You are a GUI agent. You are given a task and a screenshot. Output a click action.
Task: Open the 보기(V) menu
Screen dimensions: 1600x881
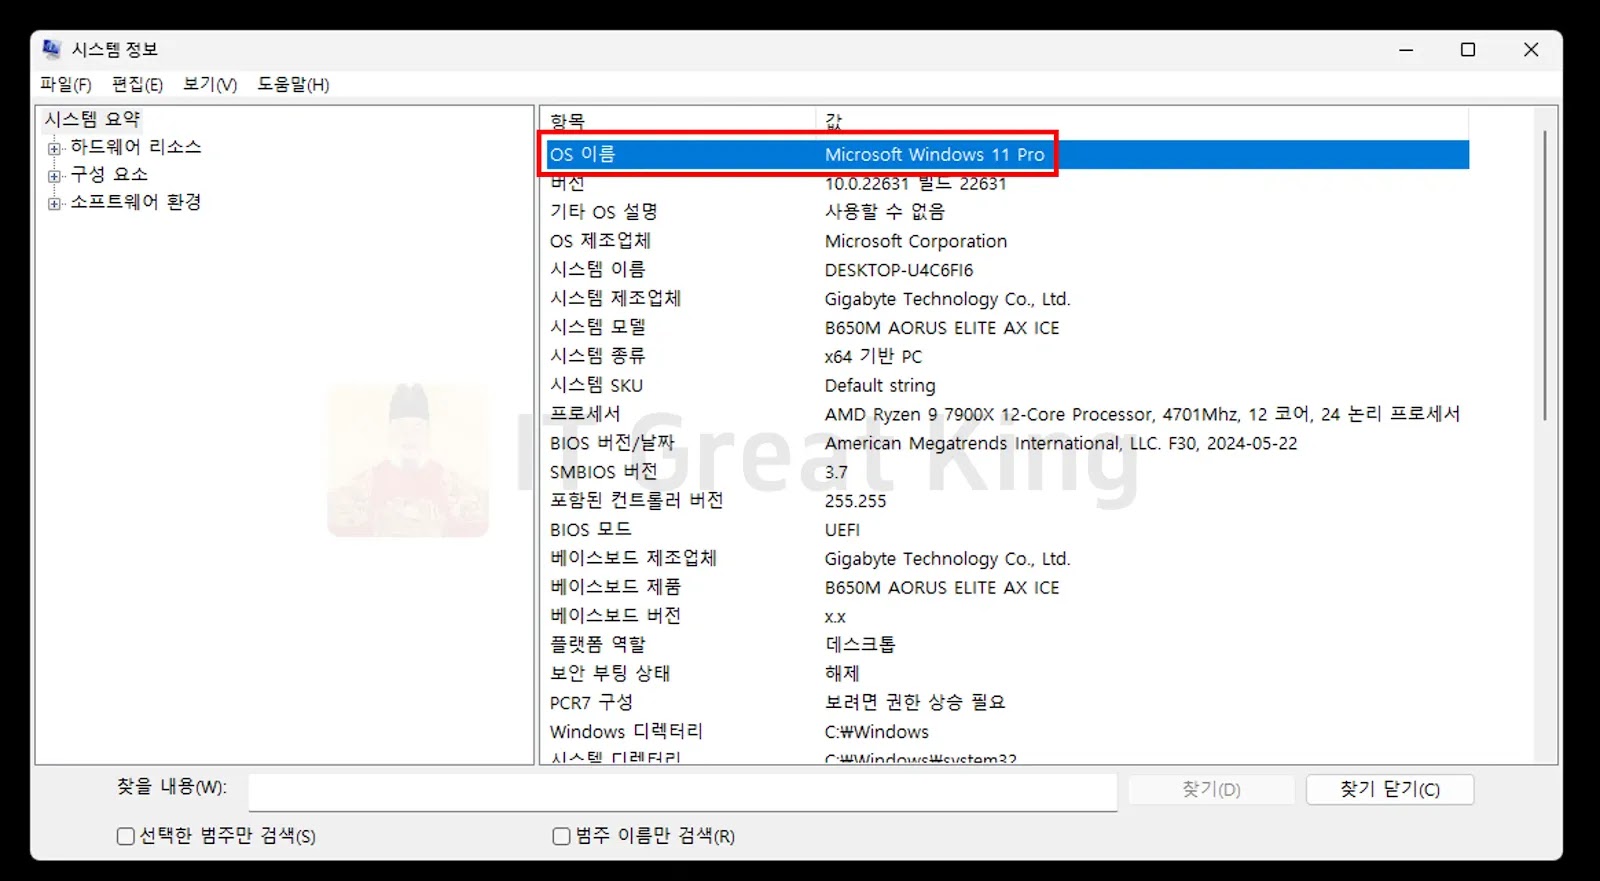pyautogui.click(x=210, y=85)
